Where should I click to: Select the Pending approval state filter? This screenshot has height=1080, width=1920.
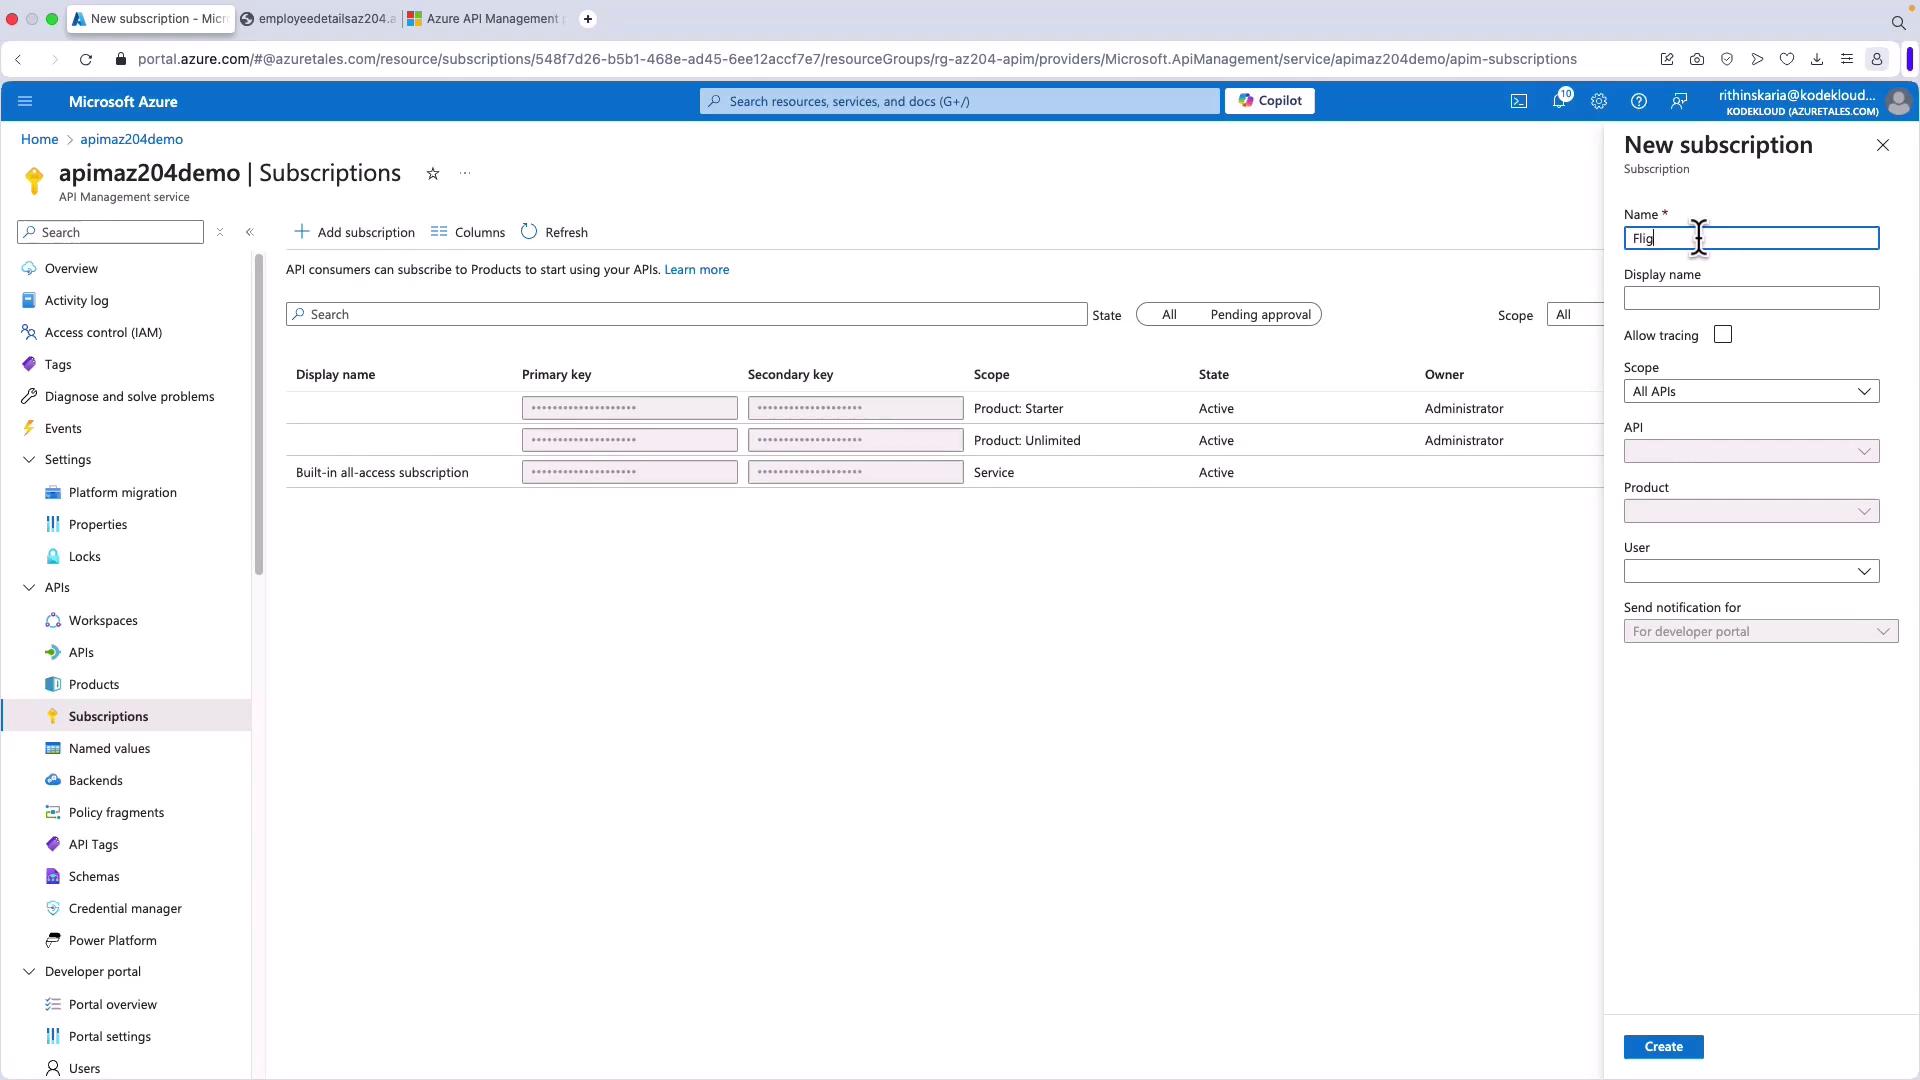(1260, 315)
